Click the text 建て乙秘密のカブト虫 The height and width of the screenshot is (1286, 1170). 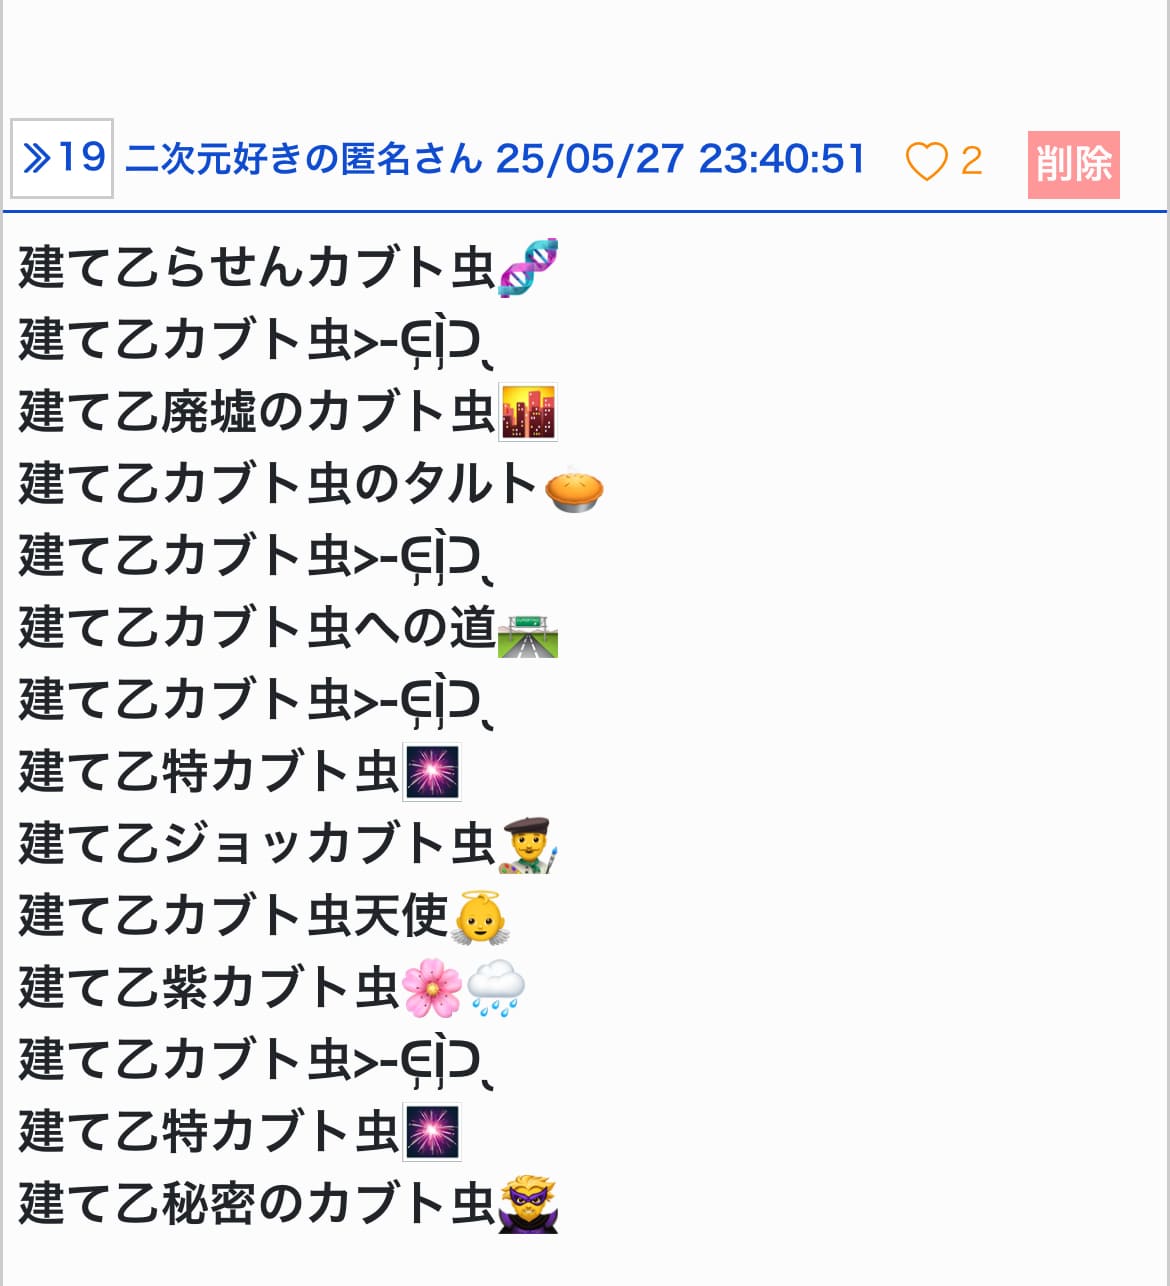point(257,1204)
